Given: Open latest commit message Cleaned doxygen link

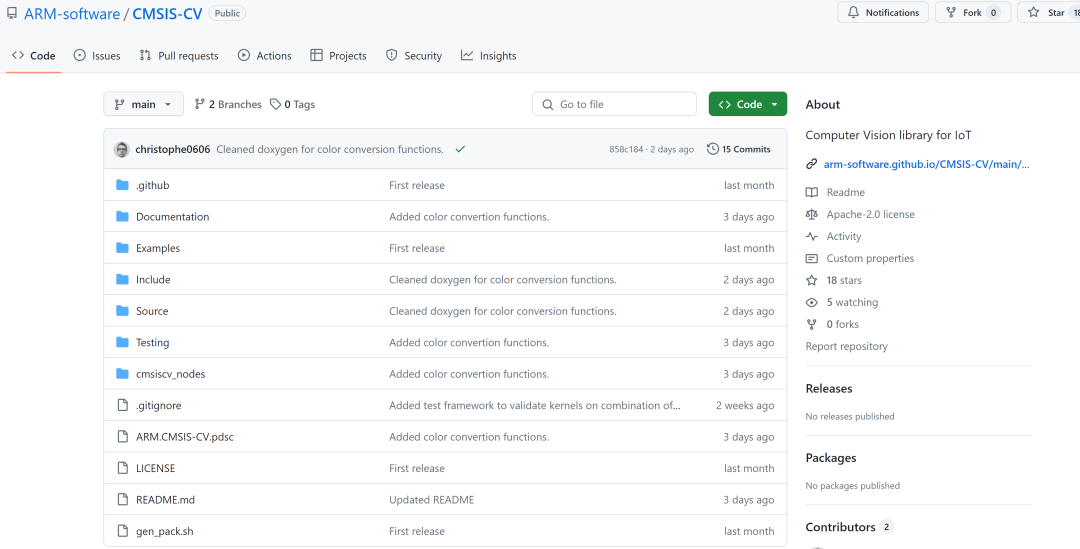Looking at the screenshot, I should (x=330, y=149).
